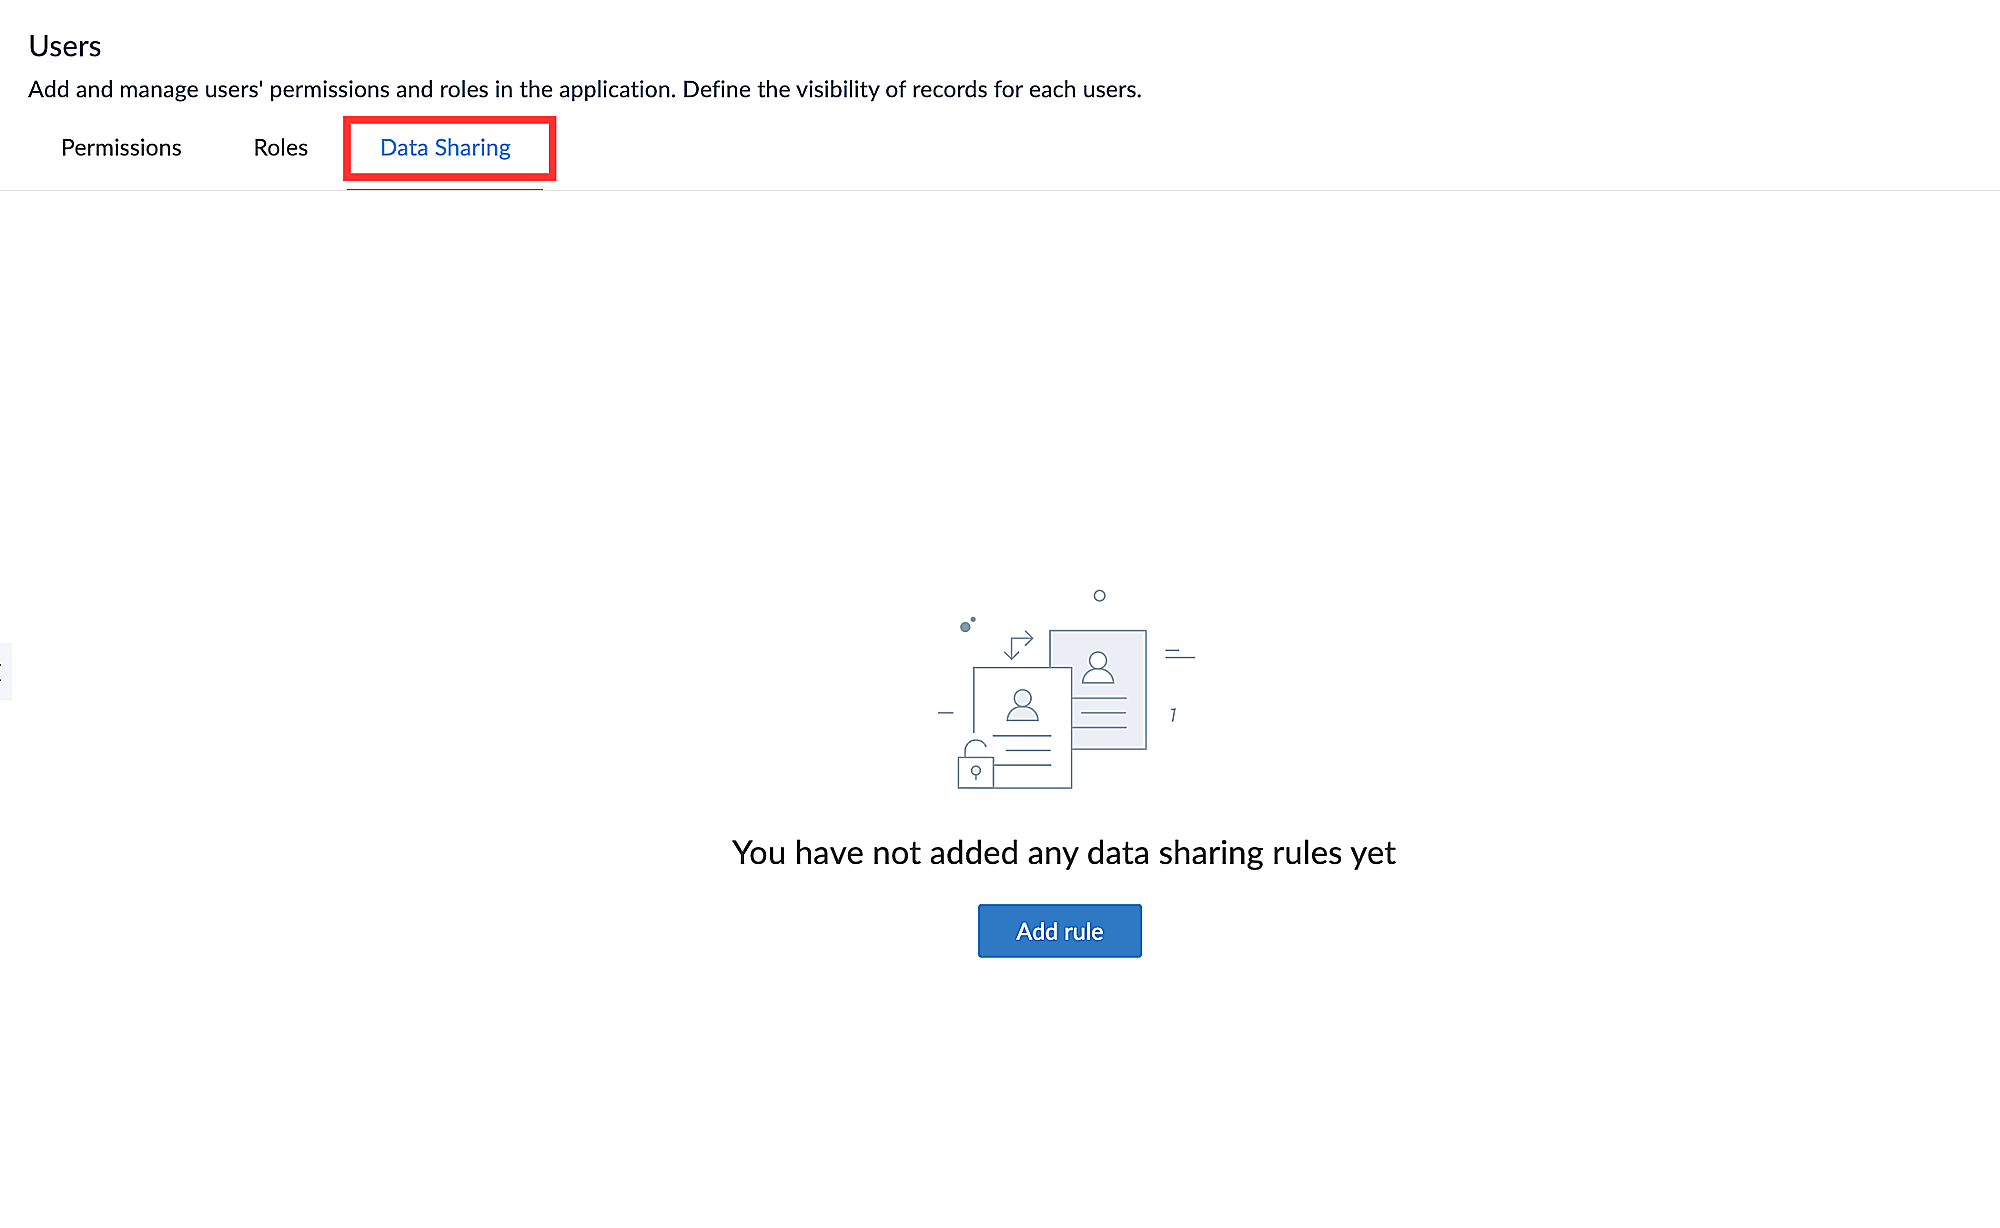Click the side panel handle on left edge
This screenshot has width=2000, height=1228.
coord(4,671)
